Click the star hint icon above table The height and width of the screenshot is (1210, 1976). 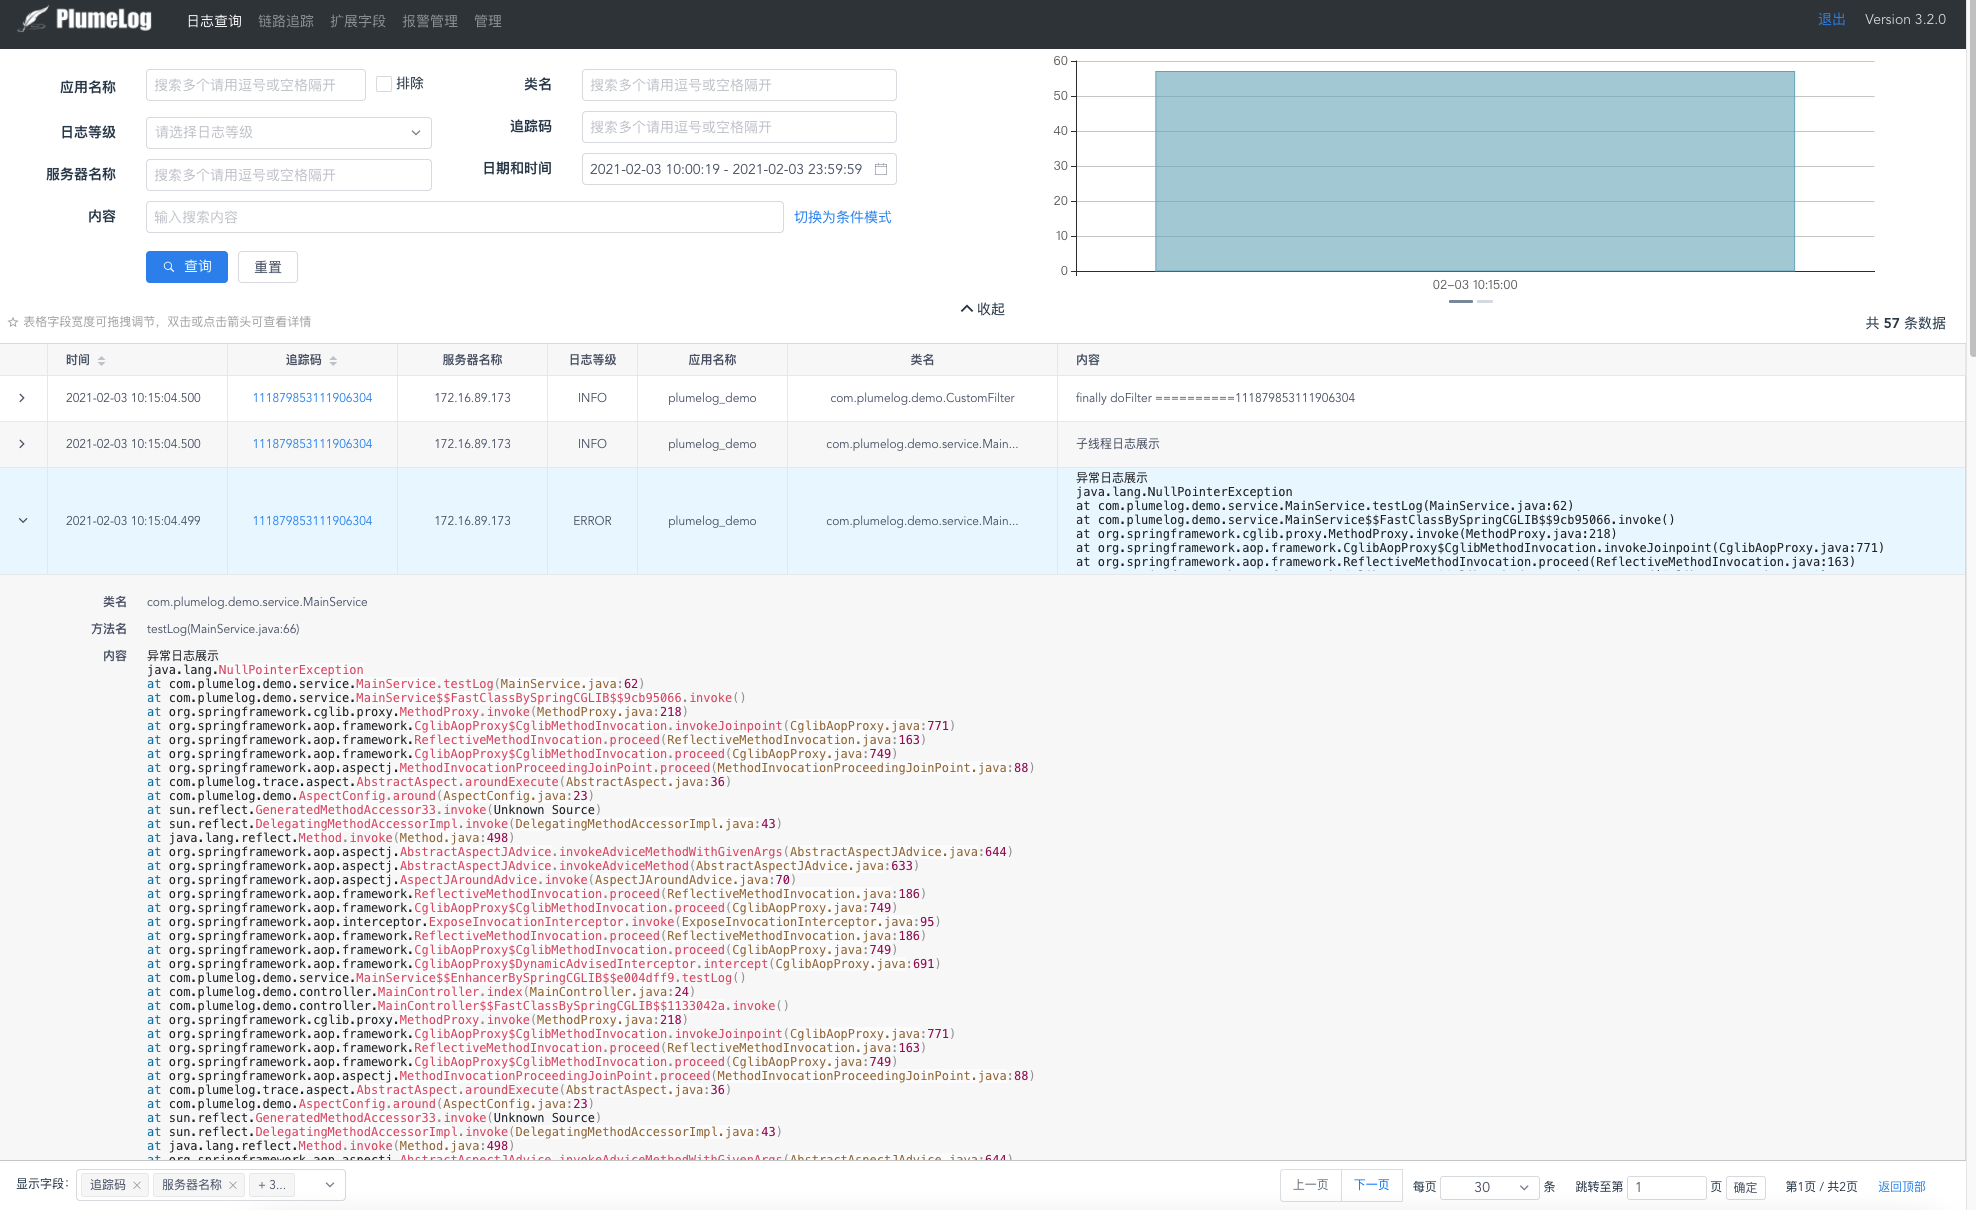[13, 322]
